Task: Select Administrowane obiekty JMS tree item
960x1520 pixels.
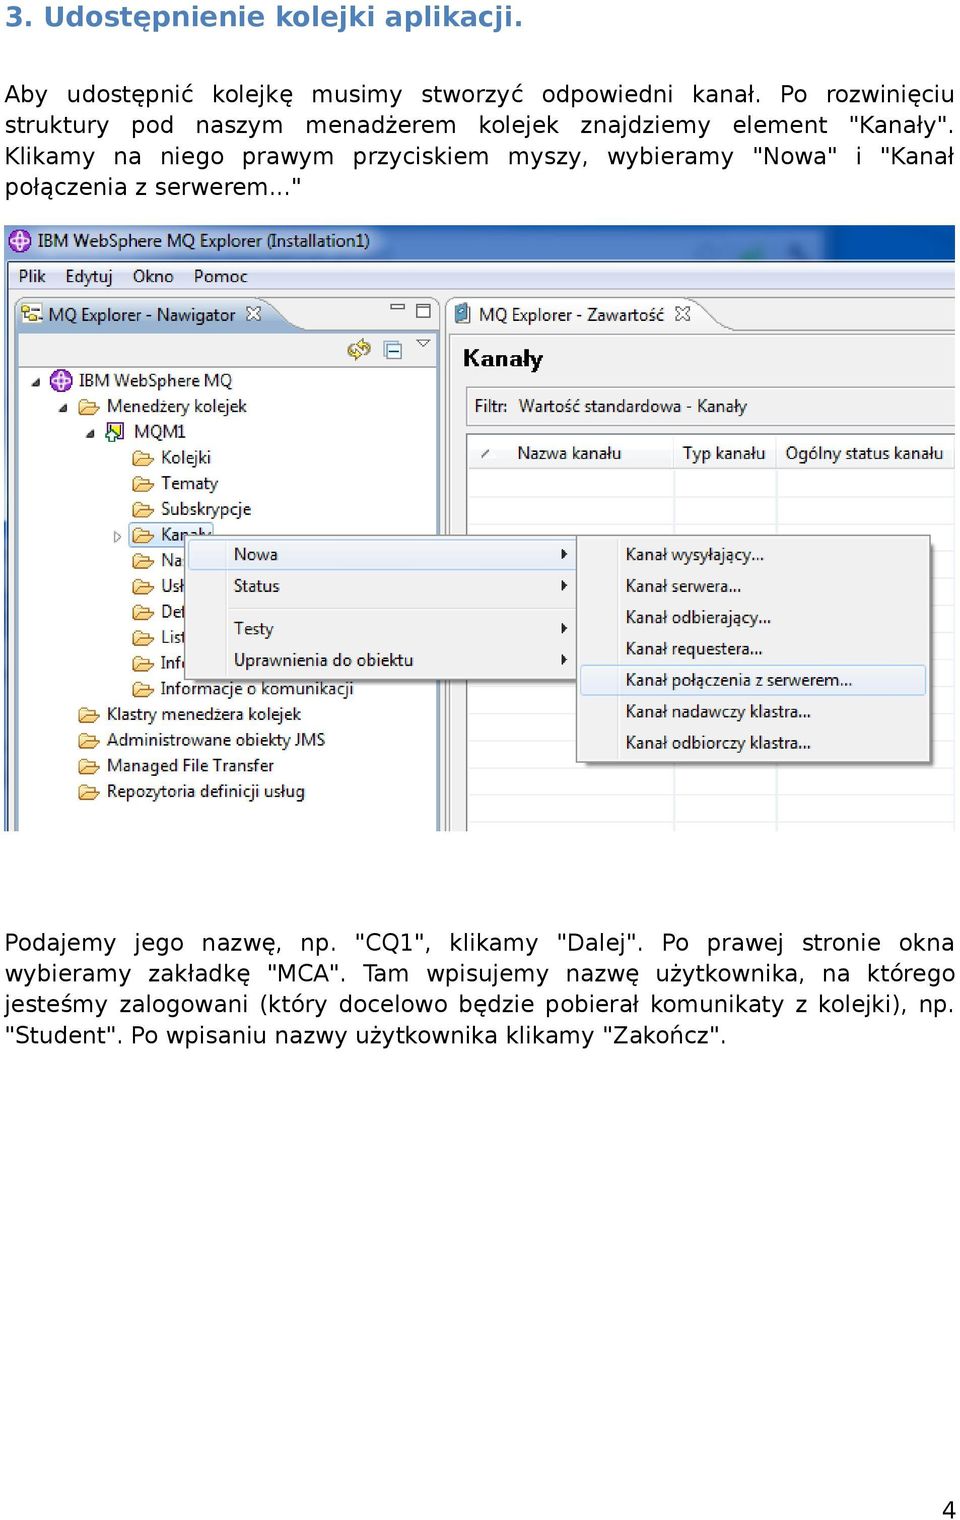Action: point(215,740)
